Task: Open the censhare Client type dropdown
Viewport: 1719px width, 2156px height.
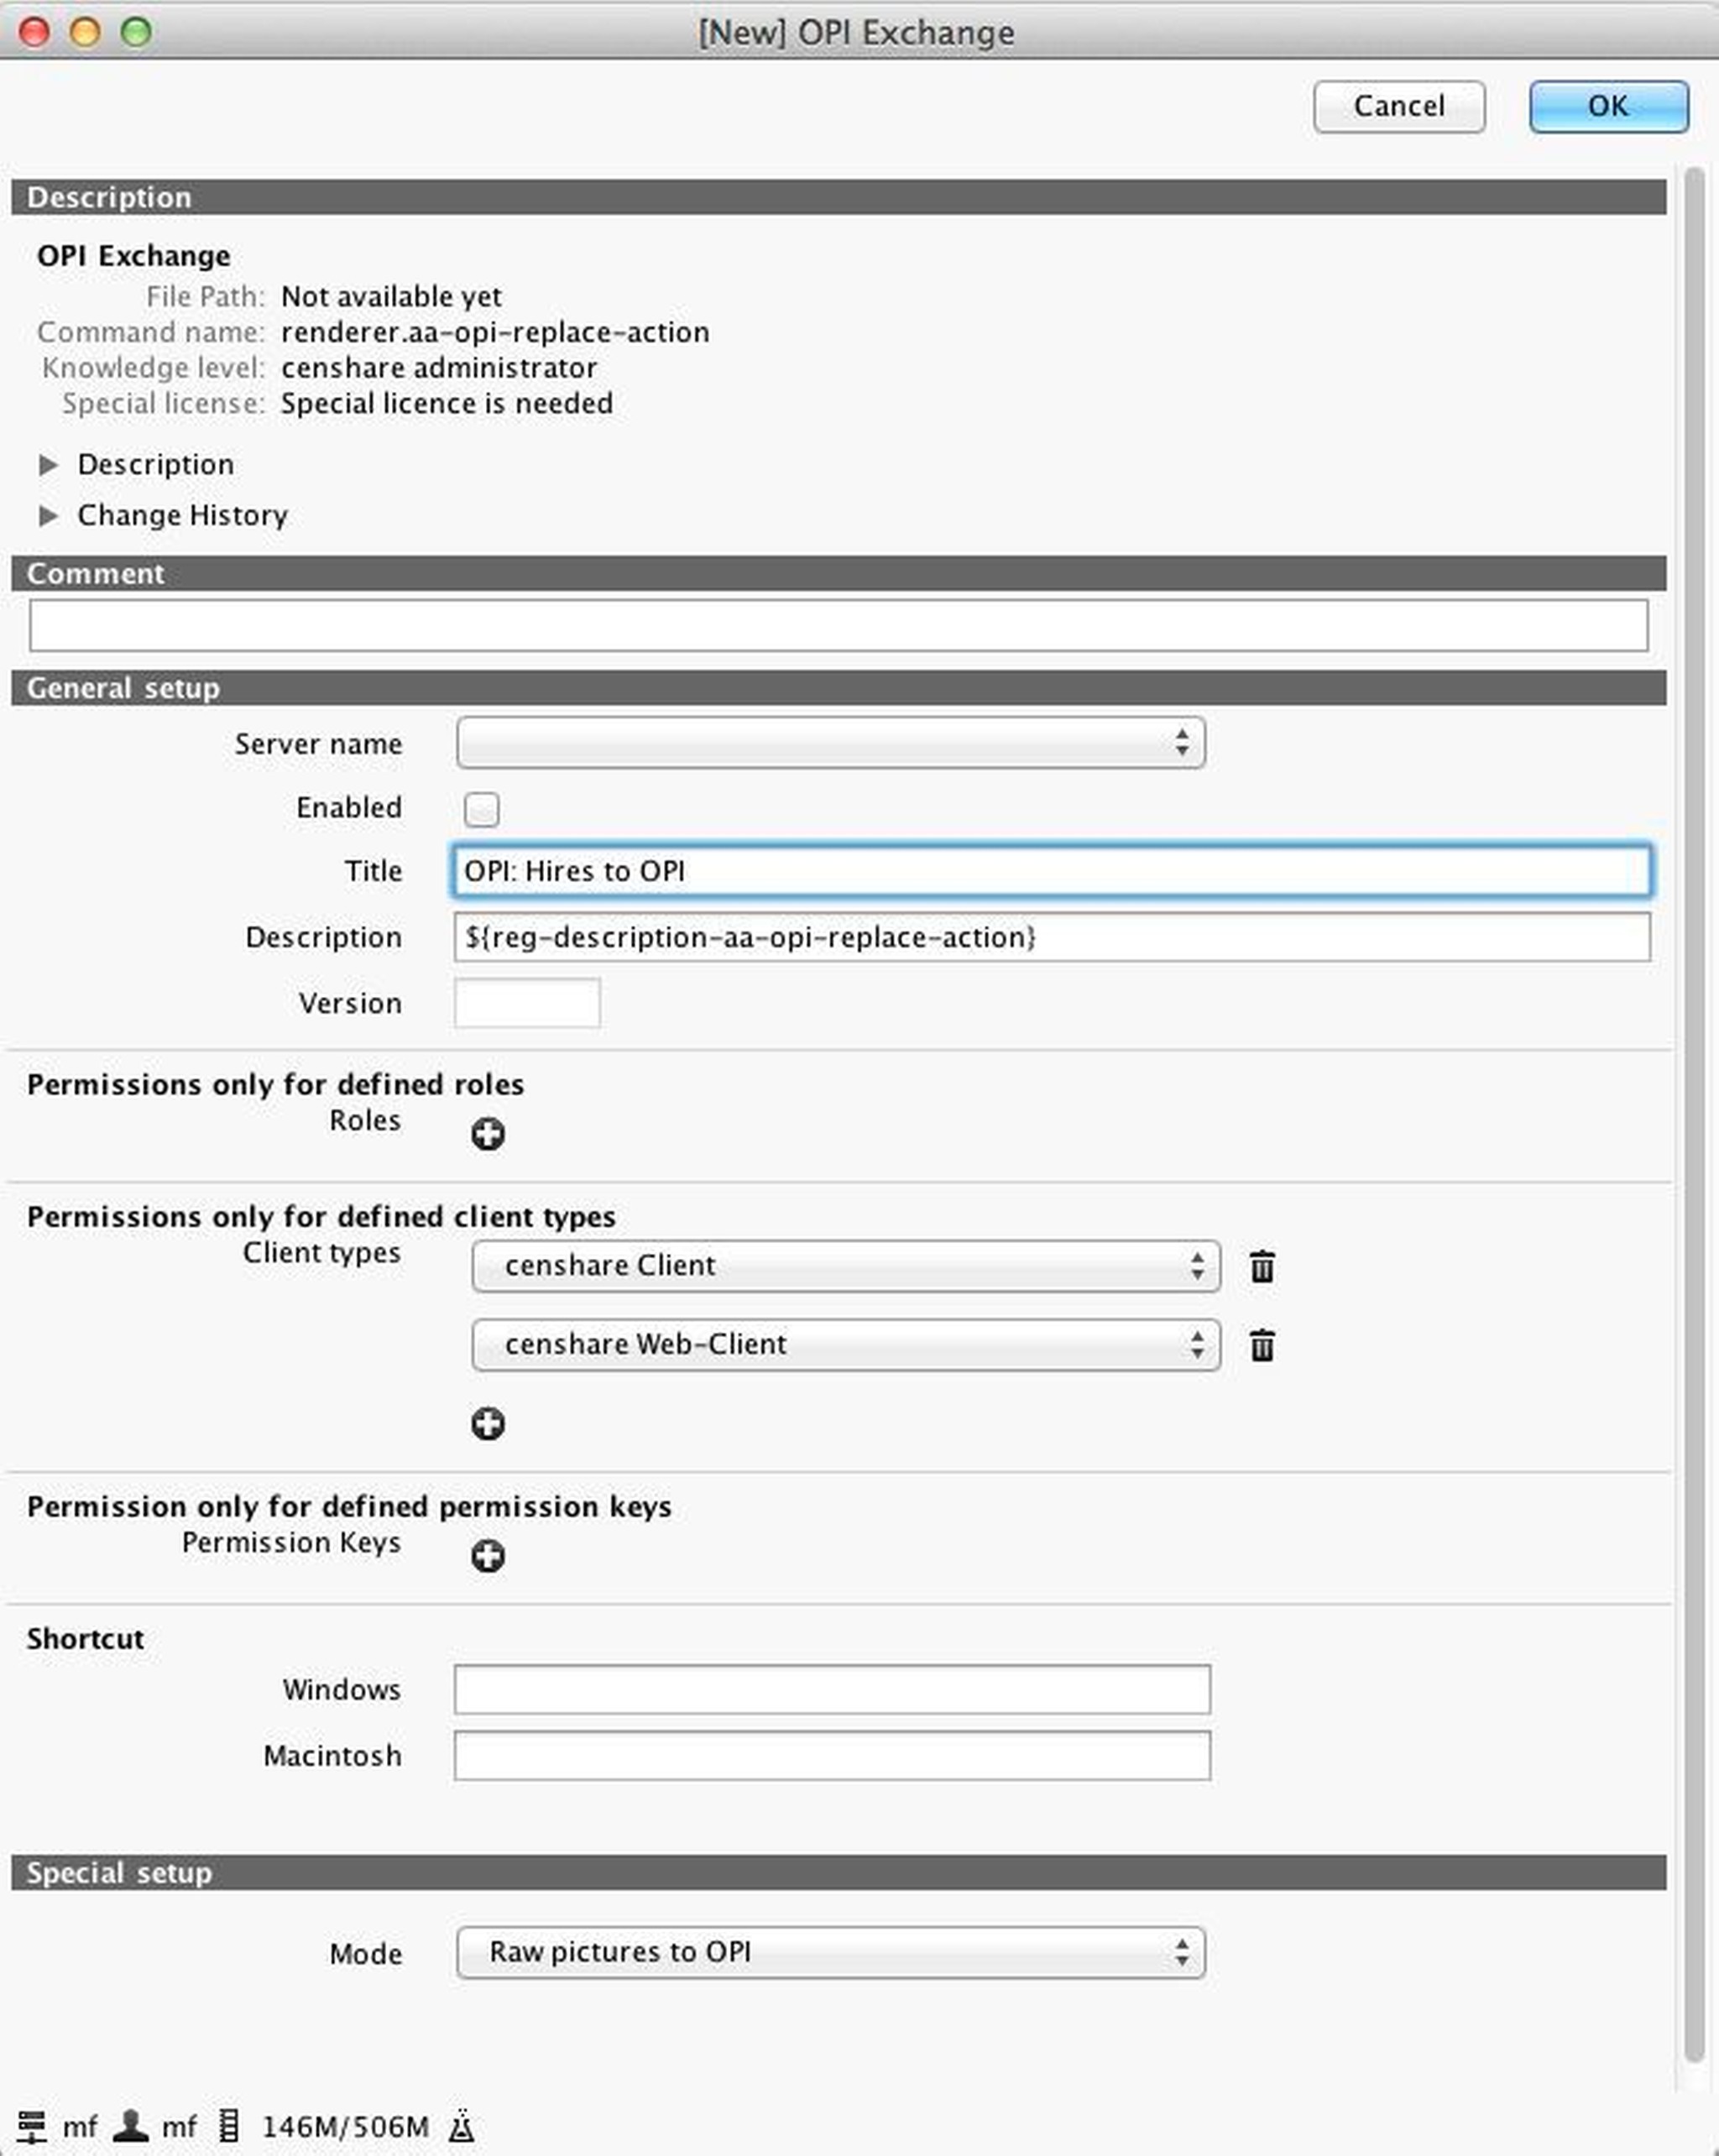Action: pyautogui.click(x=845, y=1266)
